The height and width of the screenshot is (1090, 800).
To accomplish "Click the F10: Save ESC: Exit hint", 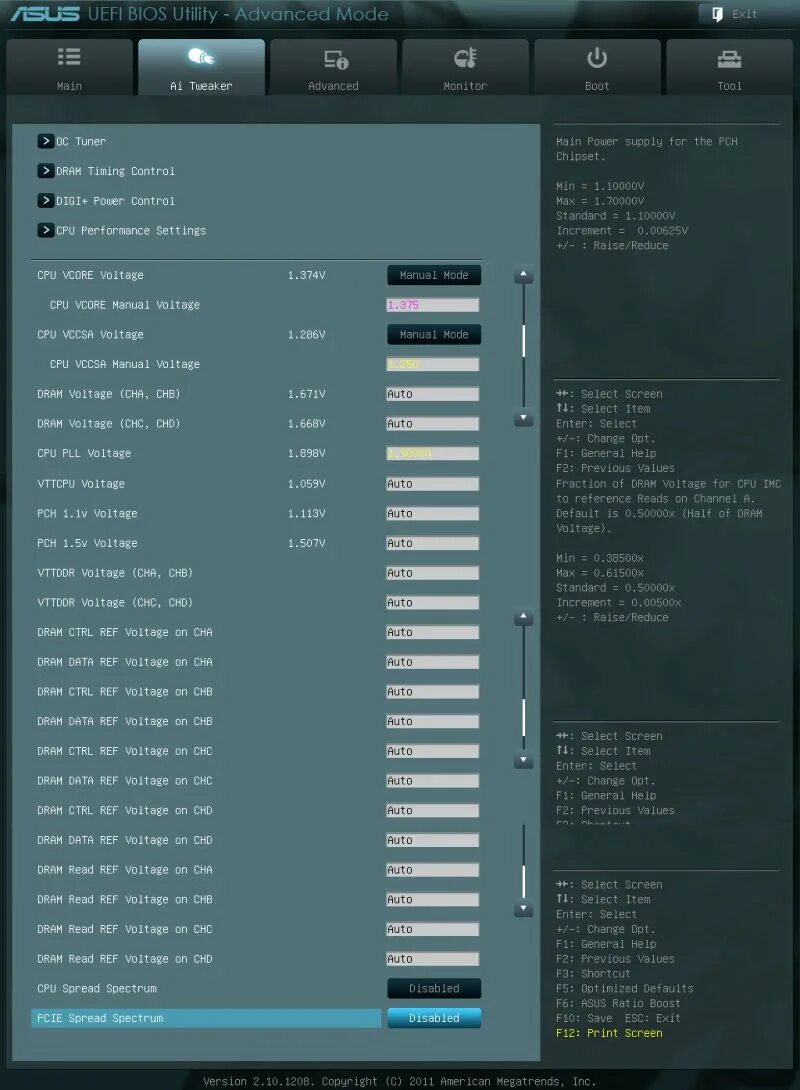I will pos(618,1018).
